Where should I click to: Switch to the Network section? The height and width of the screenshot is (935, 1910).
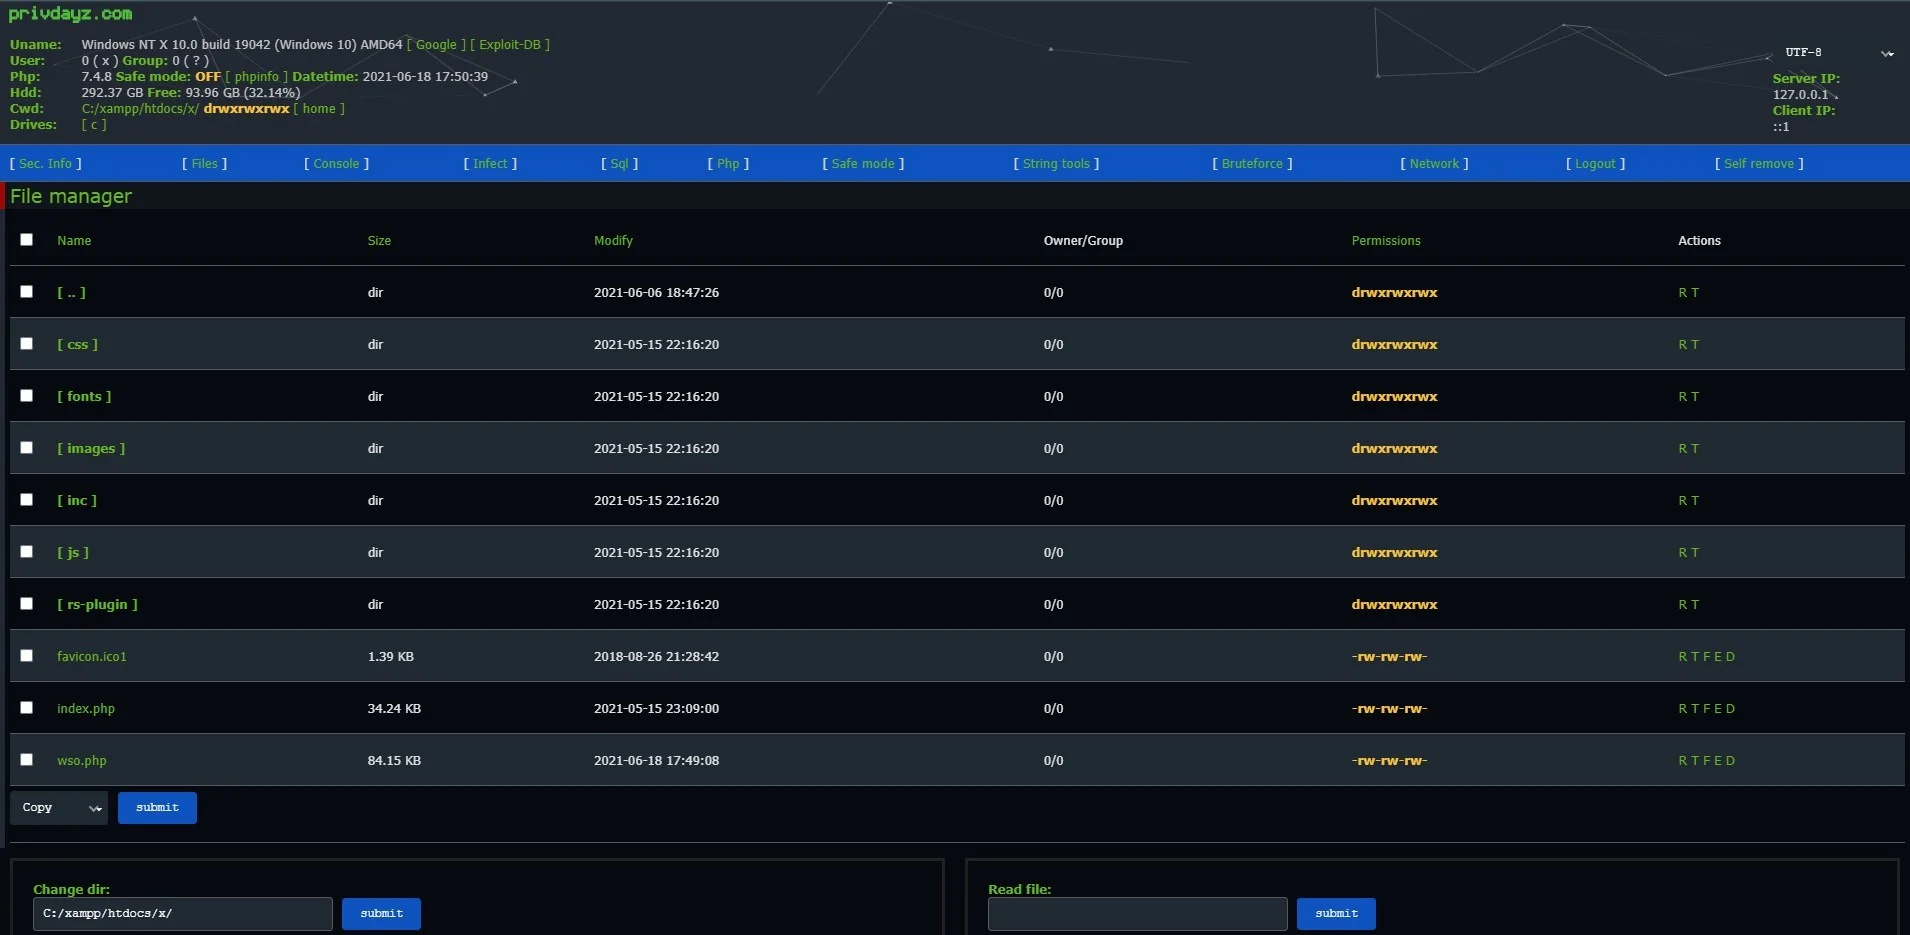pyautogui.click(x=1434, y=164)
